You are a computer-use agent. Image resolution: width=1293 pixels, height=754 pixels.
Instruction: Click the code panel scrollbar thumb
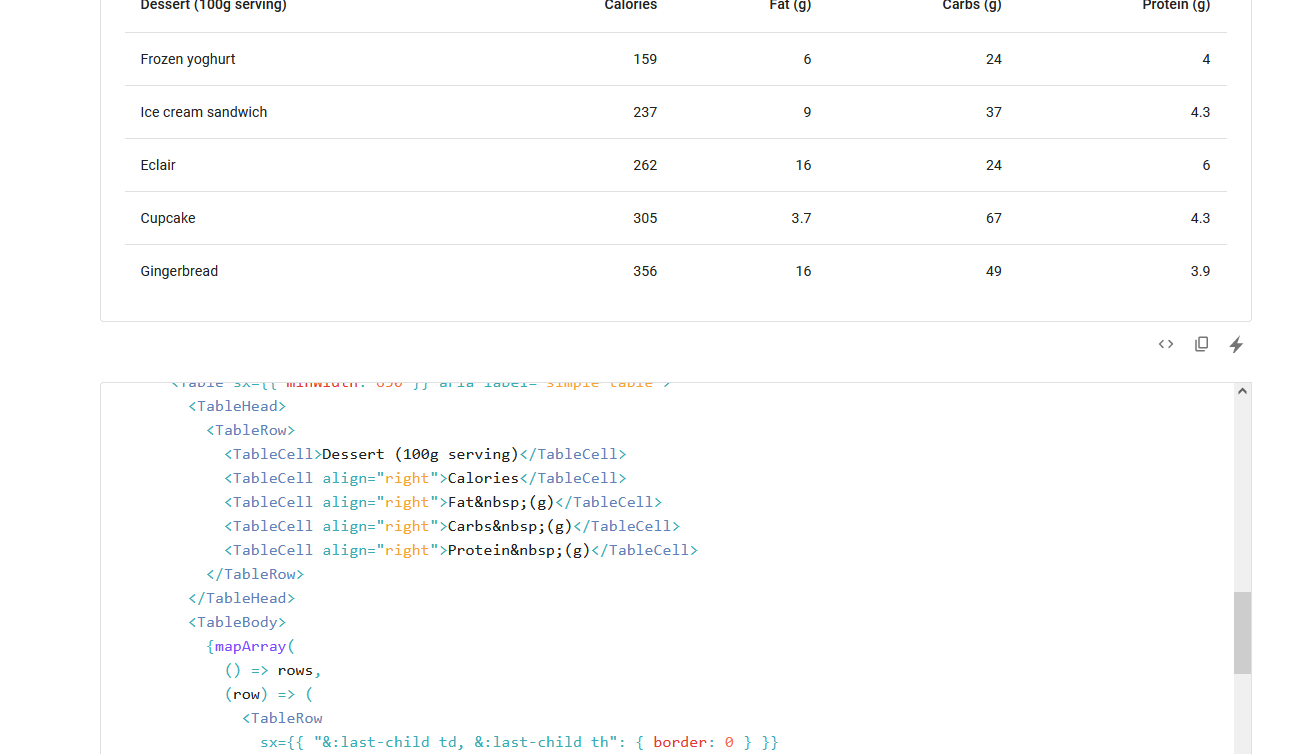coord(1242,633)
